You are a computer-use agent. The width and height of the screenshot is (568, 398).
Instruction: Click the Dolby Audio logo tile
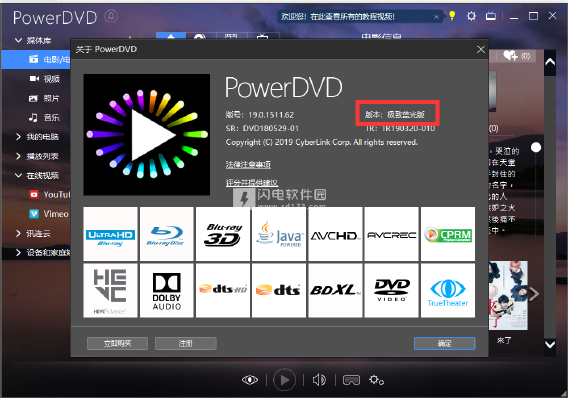[167, 290]
